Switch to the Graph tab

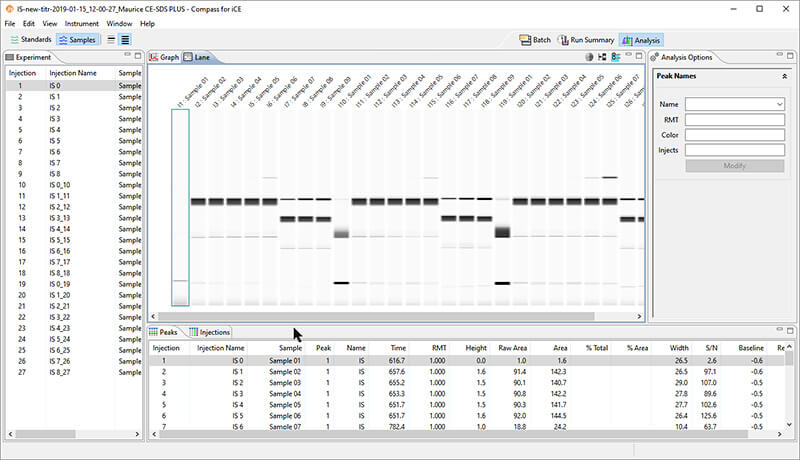164,57
